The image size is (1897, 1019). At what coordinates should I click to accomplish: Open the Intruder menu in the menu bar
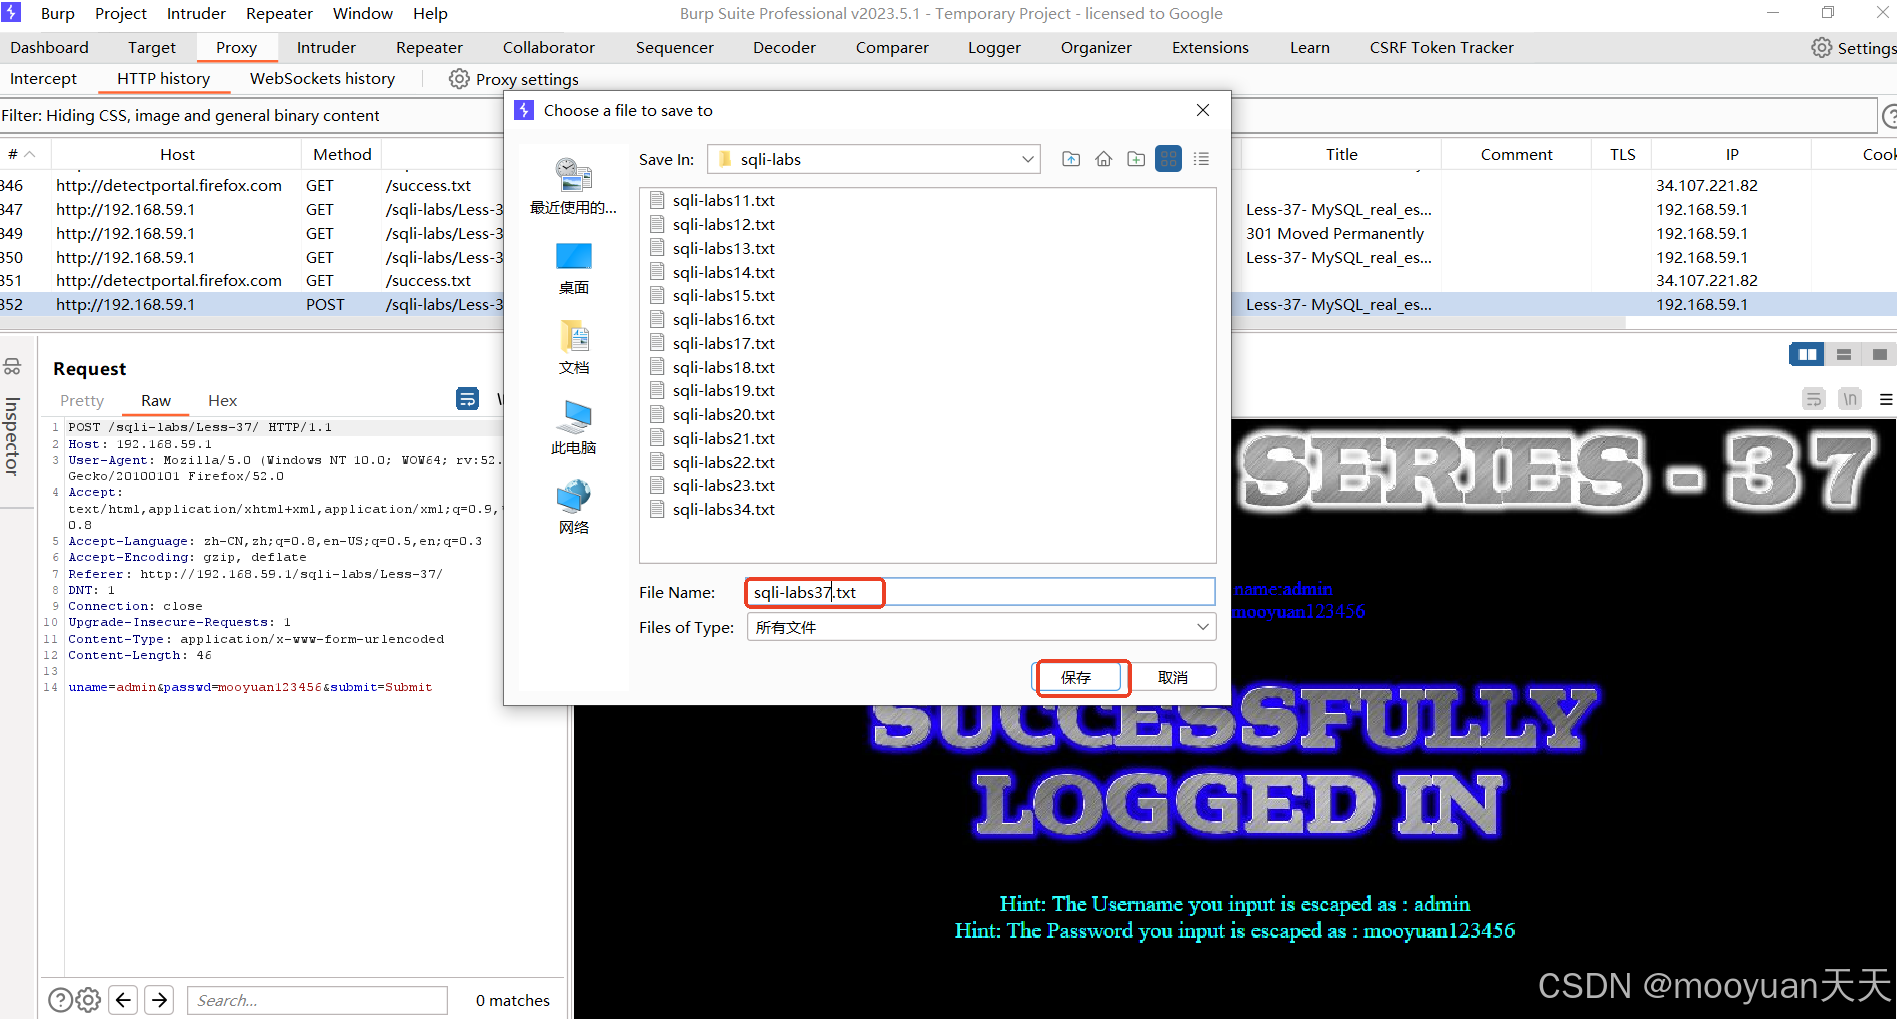coord(196,14)
